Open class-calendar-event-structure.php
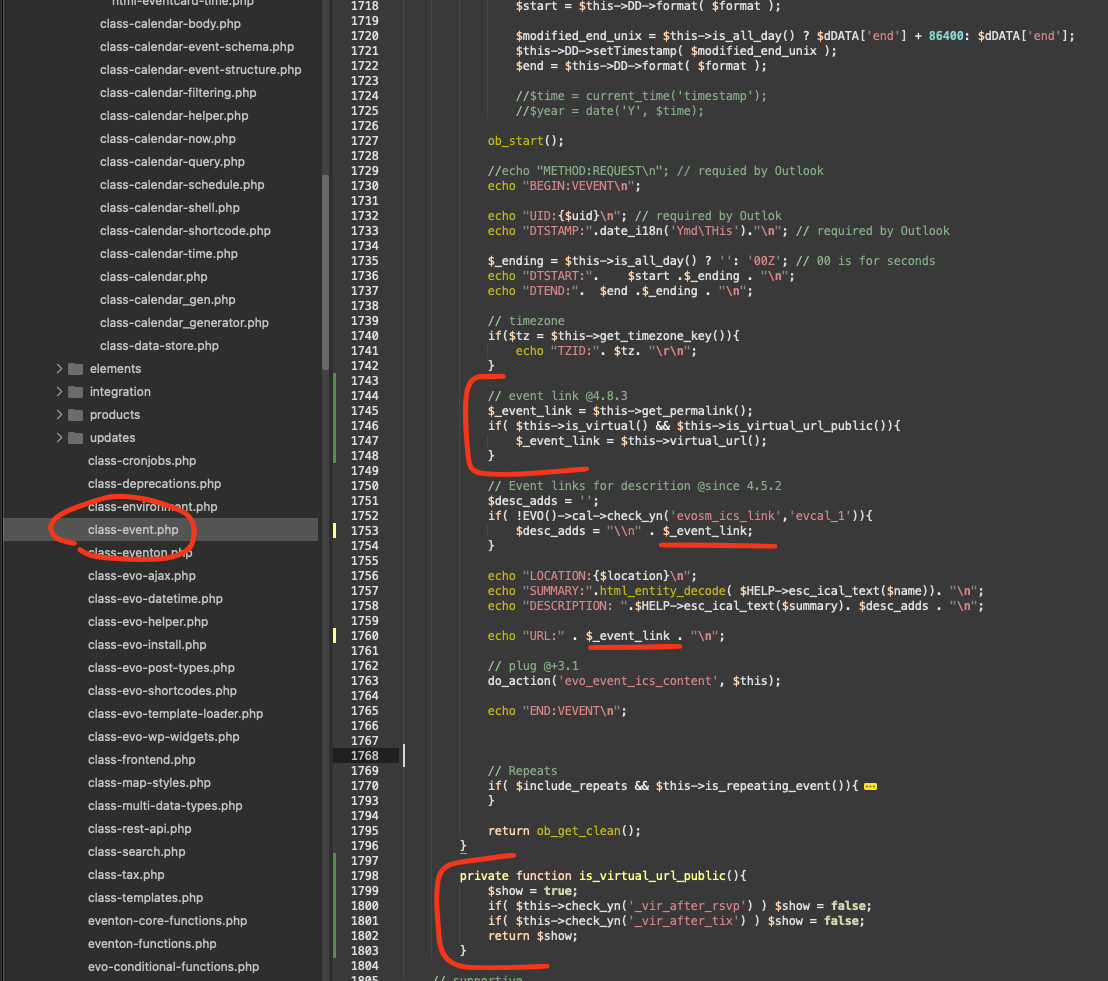 pos(201,69)
